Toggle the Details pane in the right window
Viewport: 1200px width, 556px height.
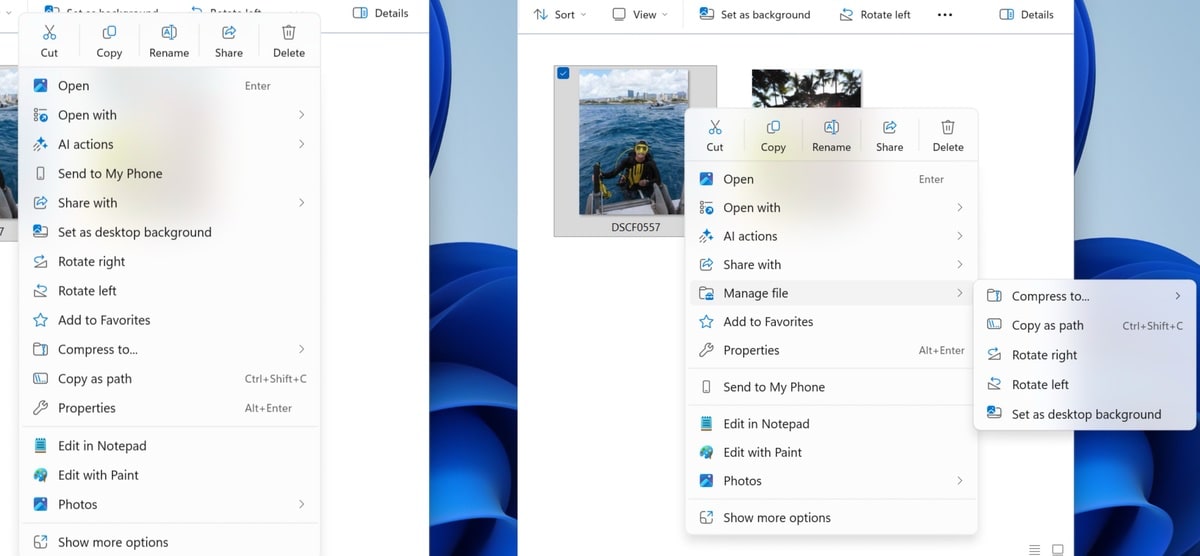[1026, 15]
